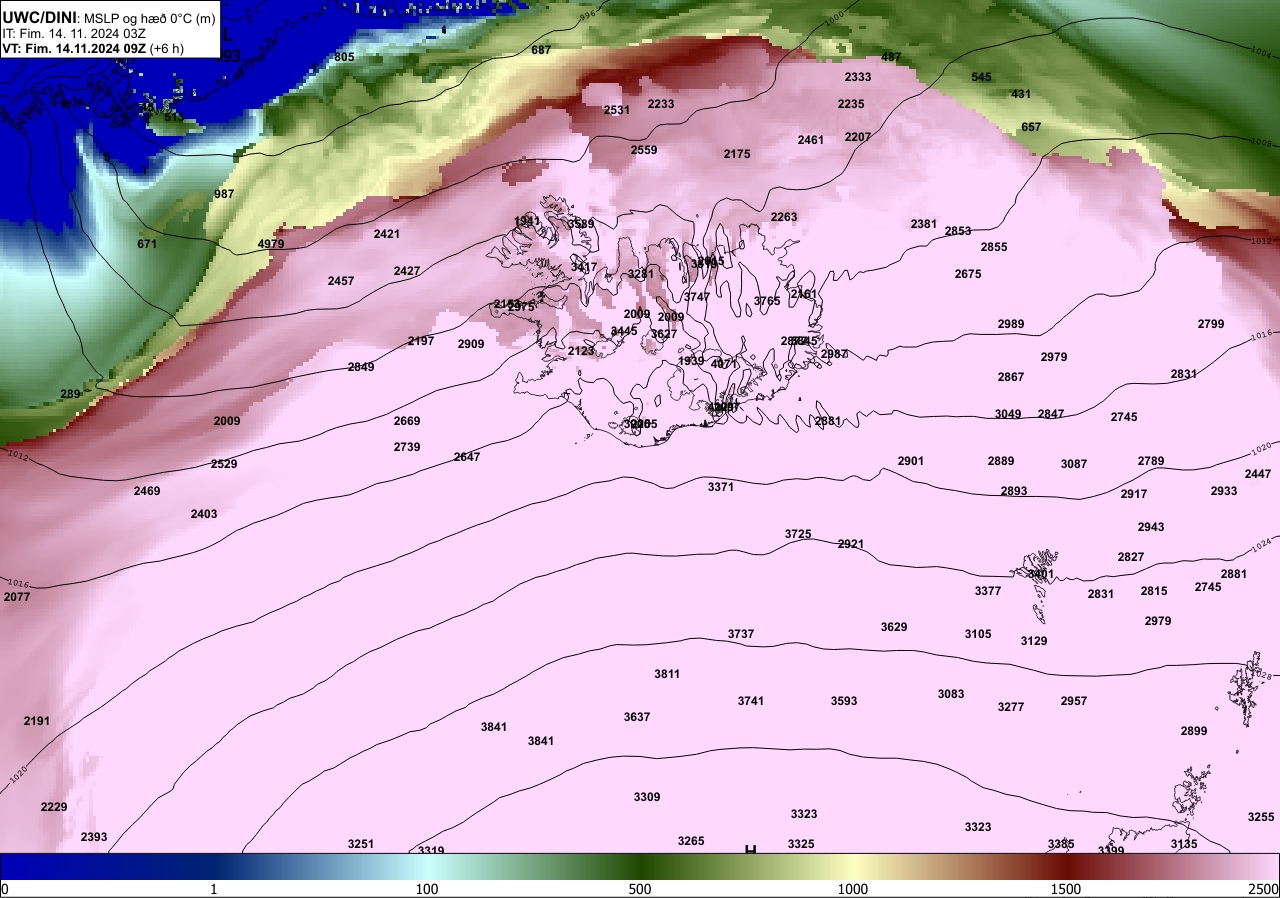Click the 2675 height value
The image size is (1280, 898).
[x=968, y=274]
